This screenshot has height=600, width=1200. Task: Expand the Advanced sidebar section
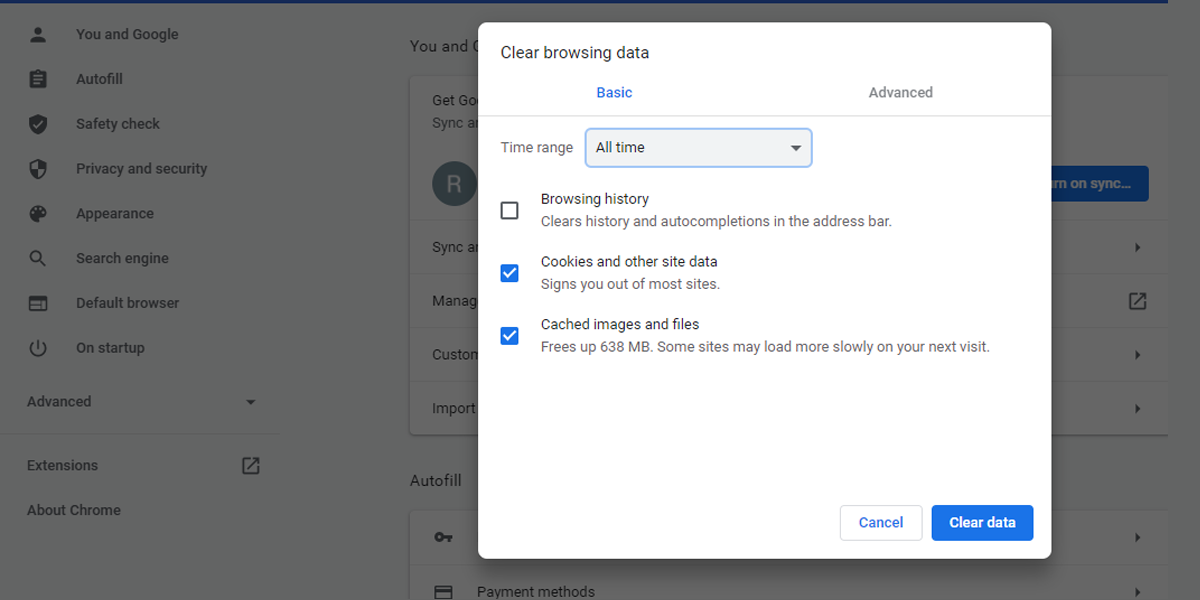click(250, 402)
